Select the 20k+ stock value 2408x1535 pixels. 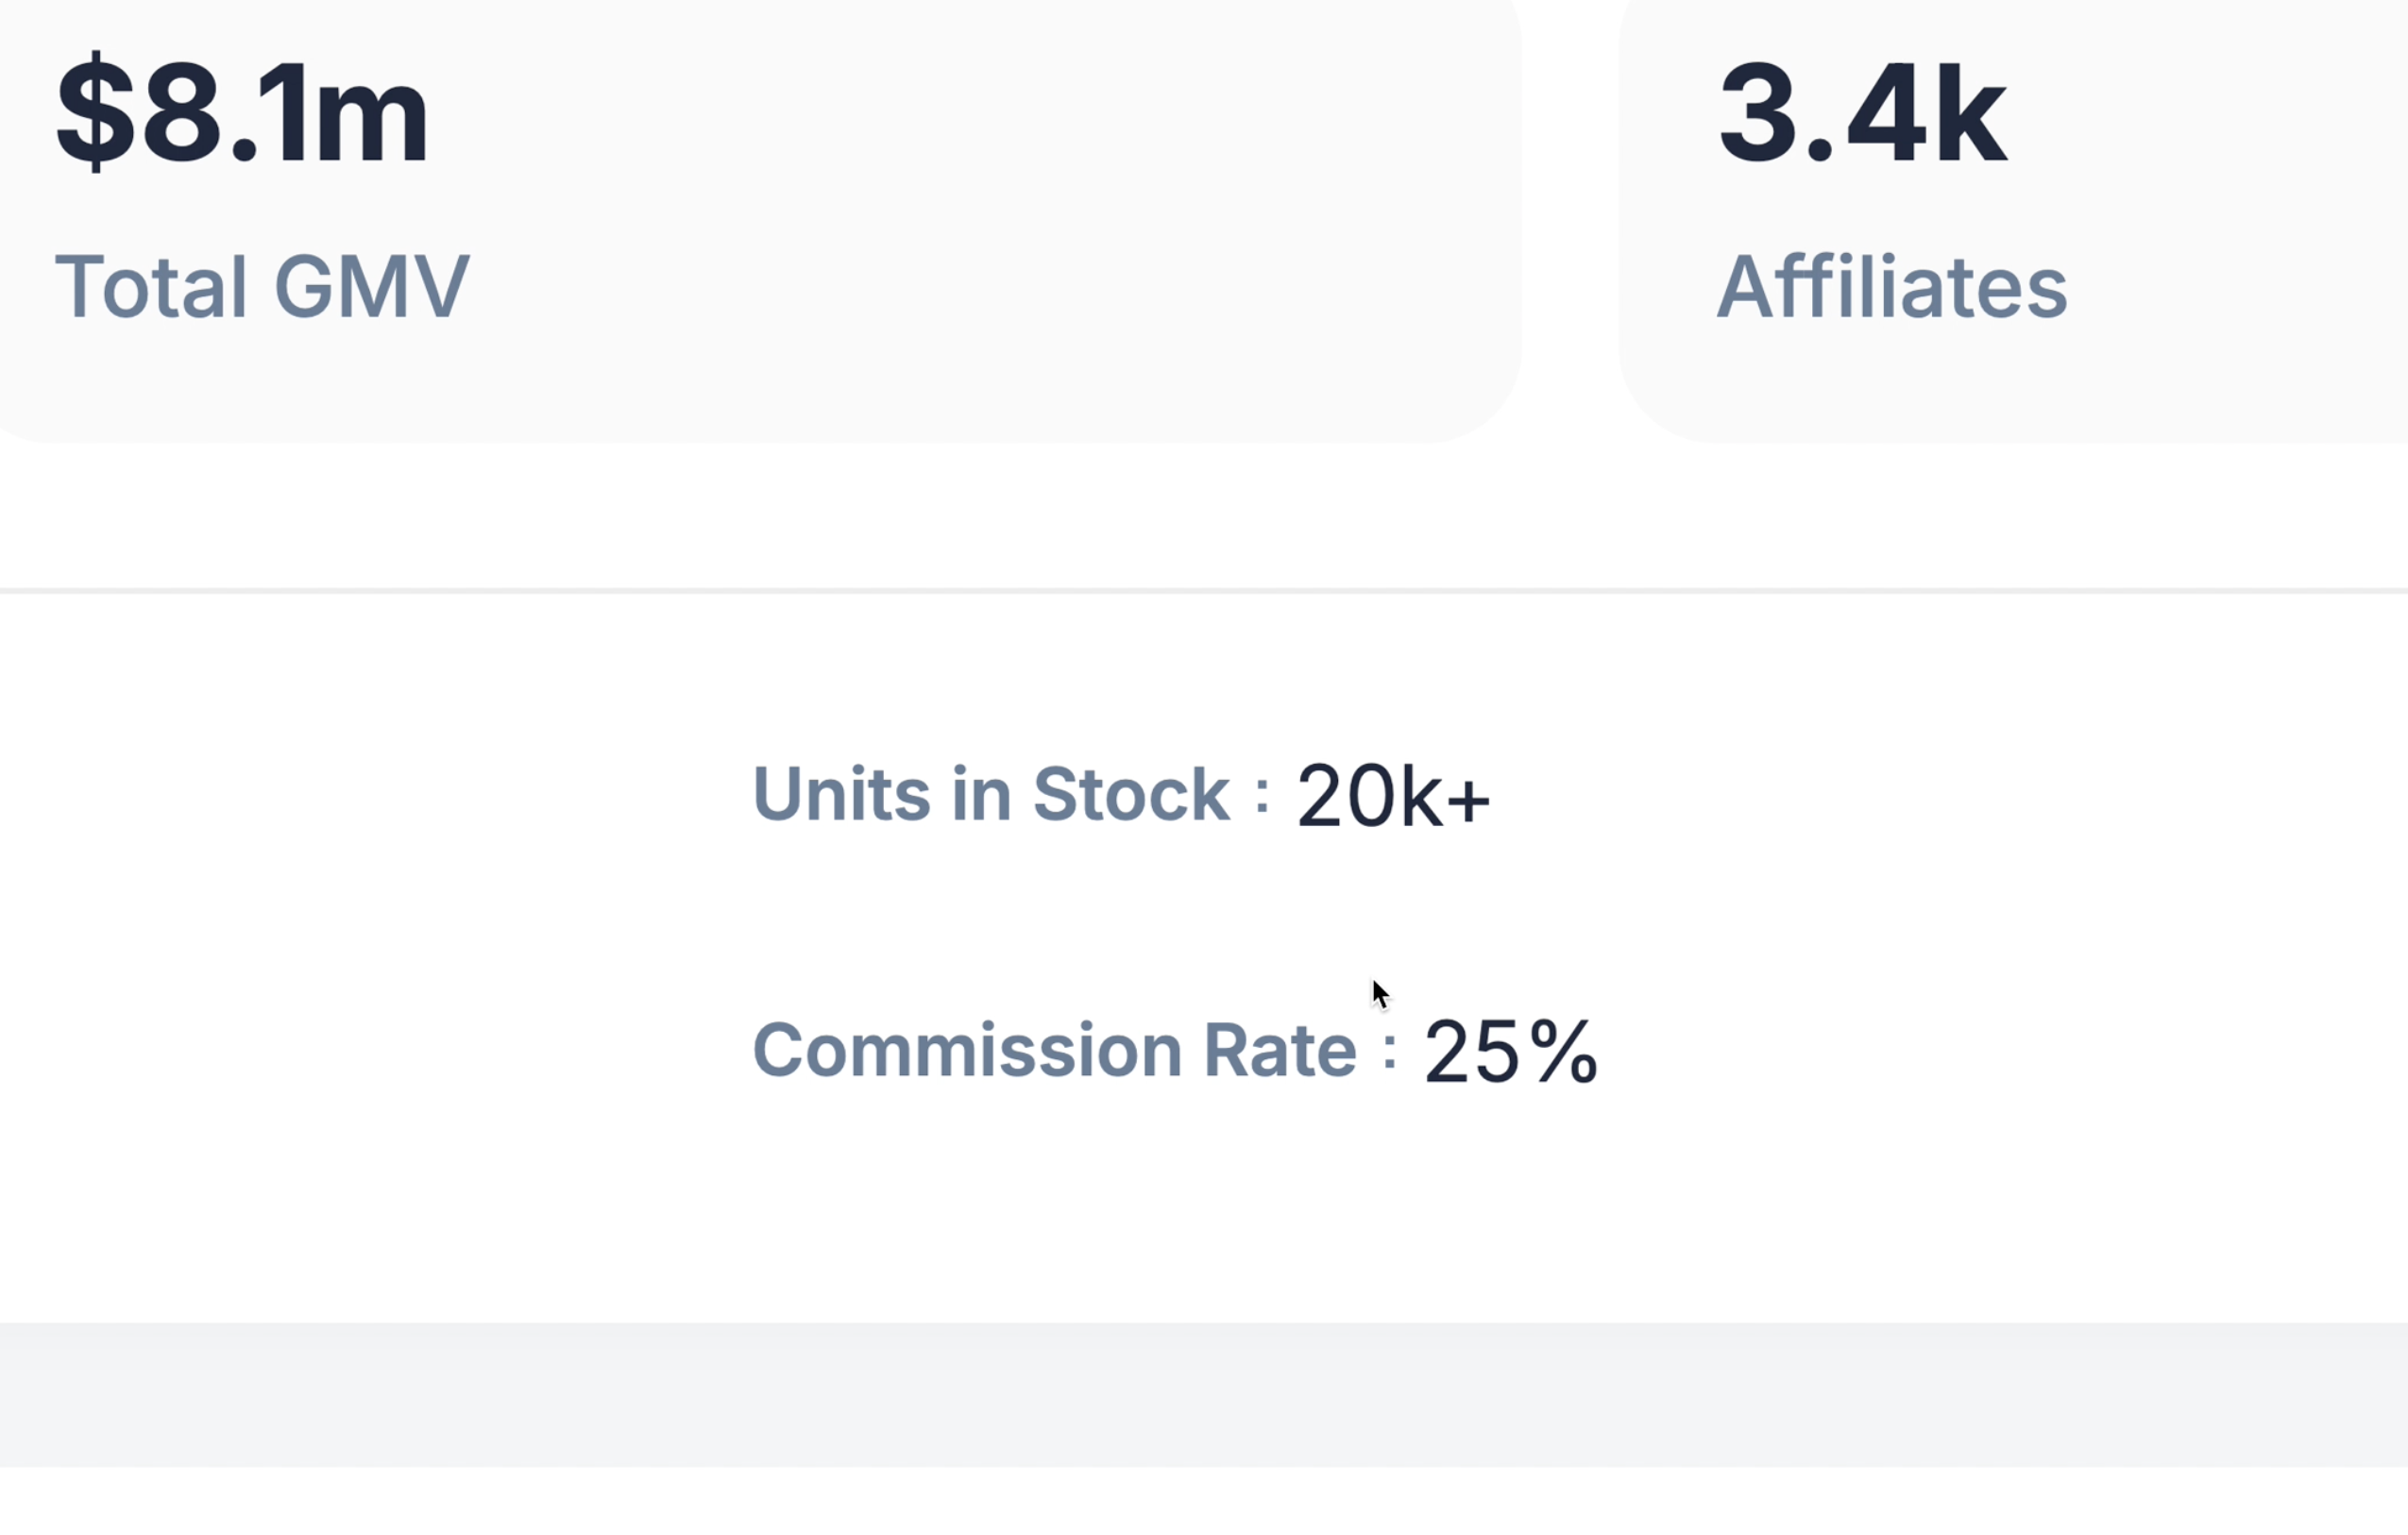tap(1392, 797)
